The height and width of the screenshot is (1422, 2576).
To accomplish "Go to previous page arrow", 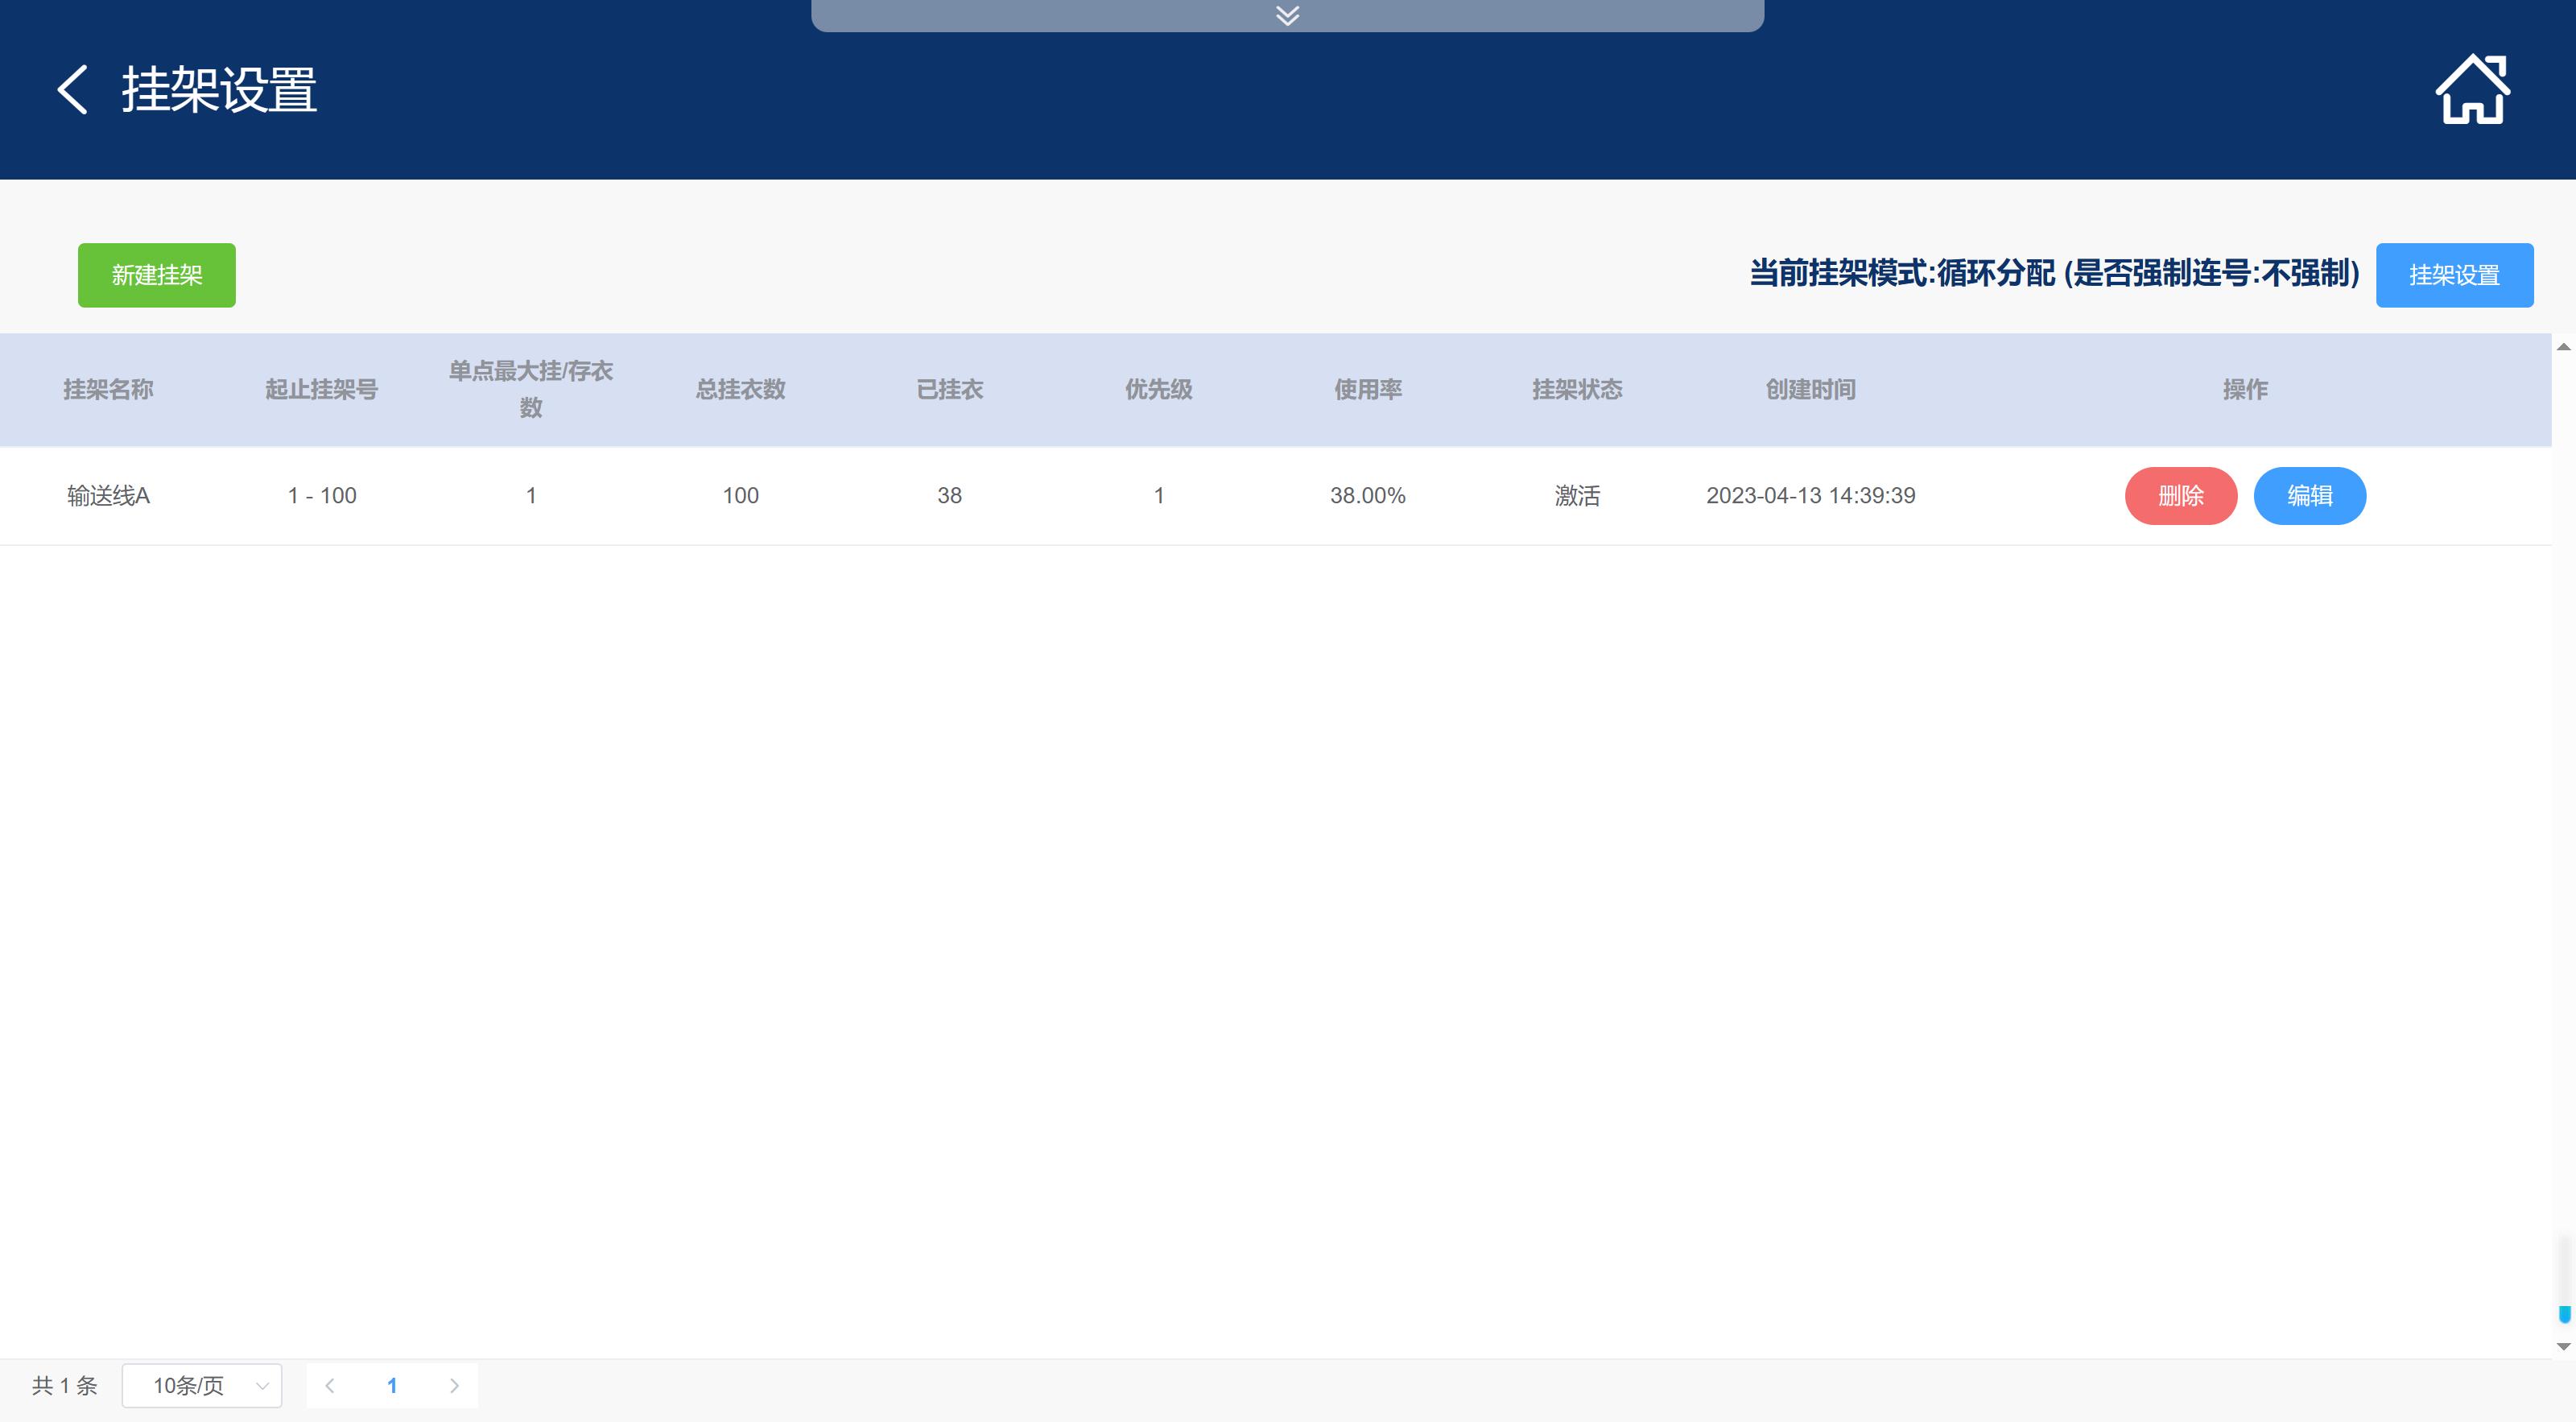I will tap(330, 1385).
